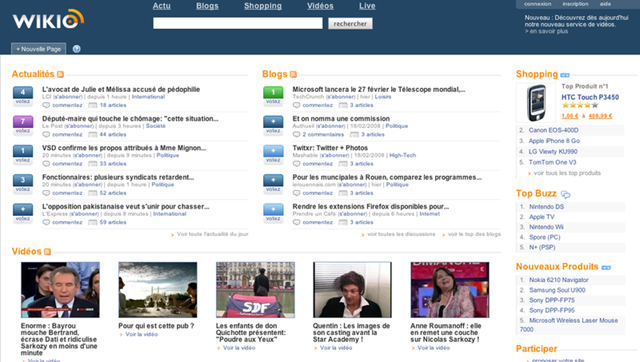
Task: Open the SDF don Quichotte video thumbnail
Action: (x=255, y=290)
